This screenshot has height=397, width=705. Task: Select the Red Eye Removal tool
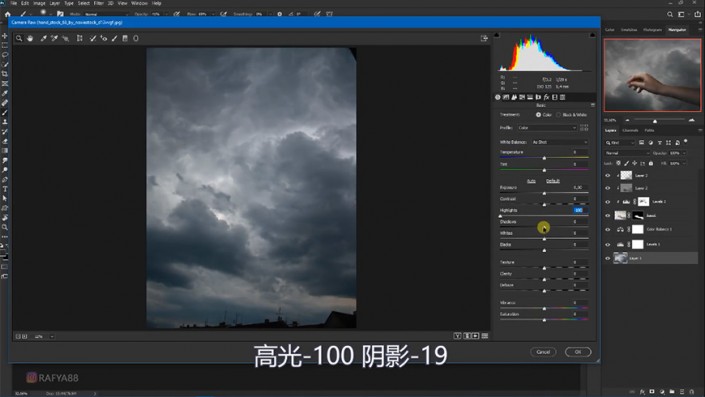(x=104, y=39)
